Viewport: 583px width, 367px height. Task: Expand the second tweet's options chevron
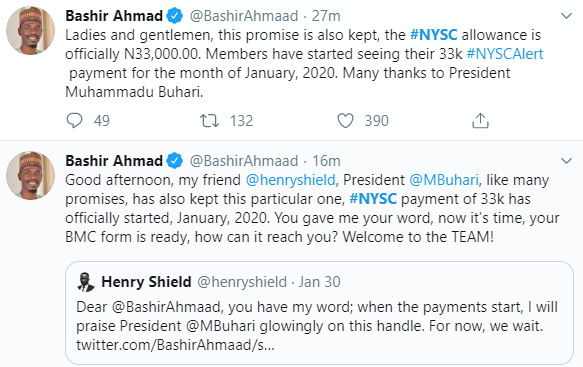click(566, 161)
